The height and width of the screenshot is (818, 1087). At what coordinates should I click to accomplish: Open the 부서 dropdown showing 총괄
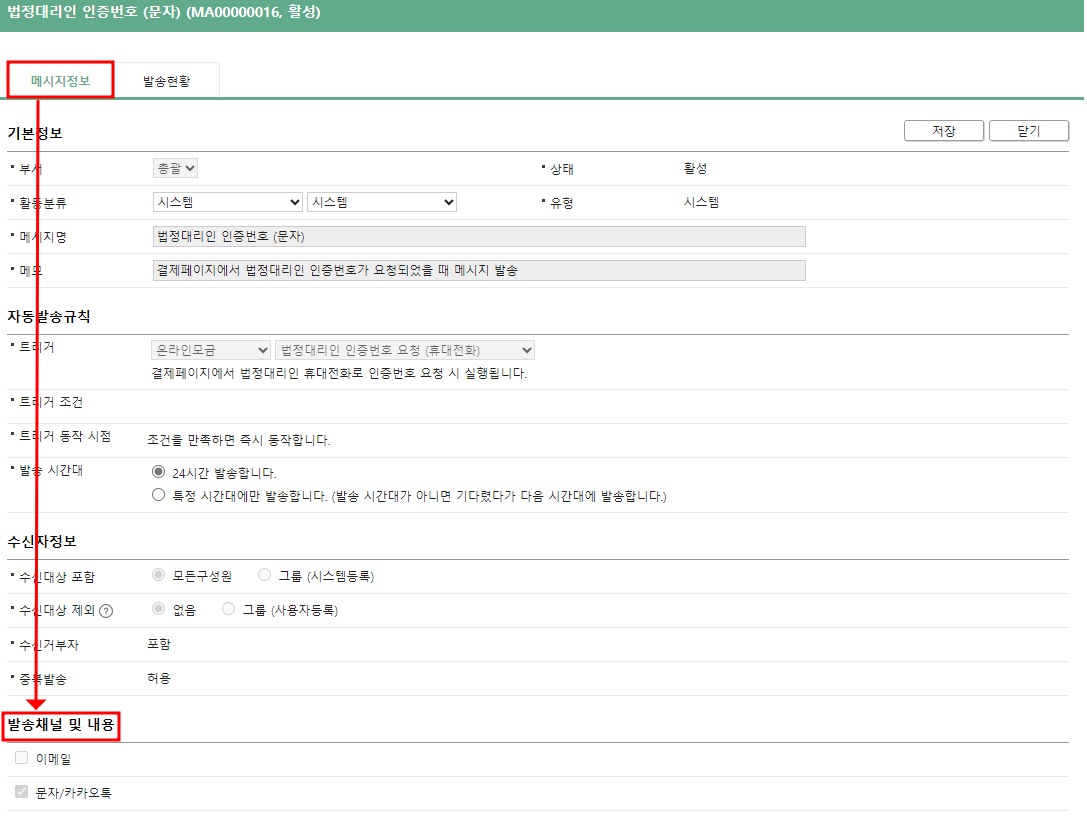pyautogui.click(x=175, y=168)
